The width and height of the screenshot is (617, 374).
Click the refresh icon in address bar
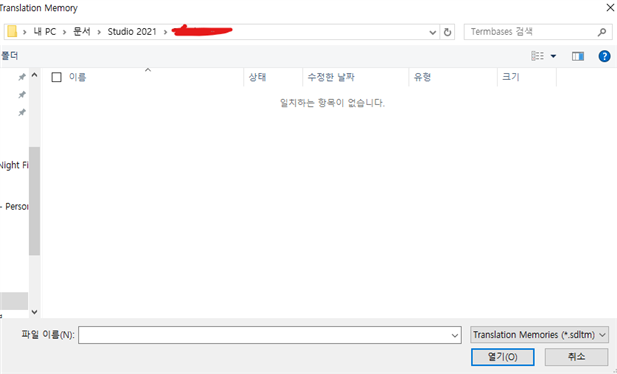(x=447, y=32)
